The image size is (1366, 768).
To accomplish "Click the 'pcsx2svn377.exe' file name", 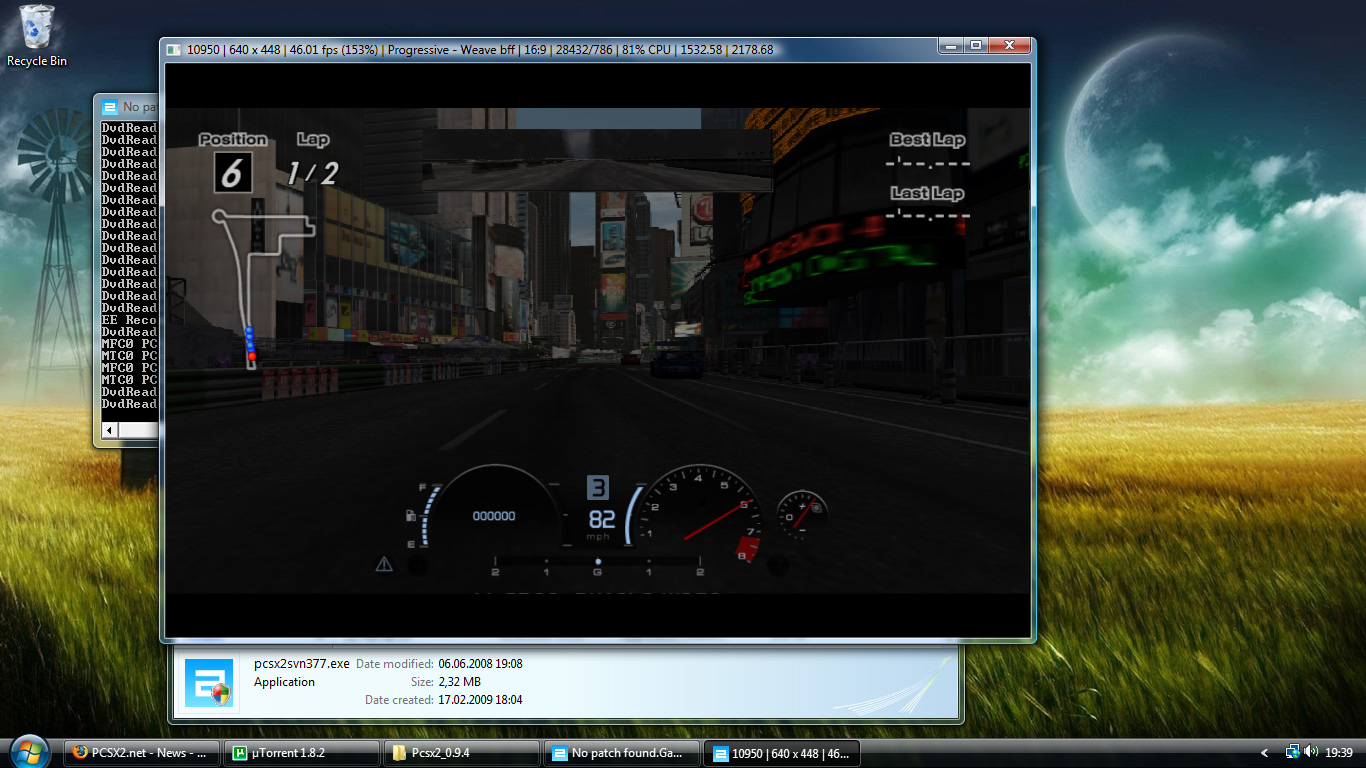I will point(302,663).
